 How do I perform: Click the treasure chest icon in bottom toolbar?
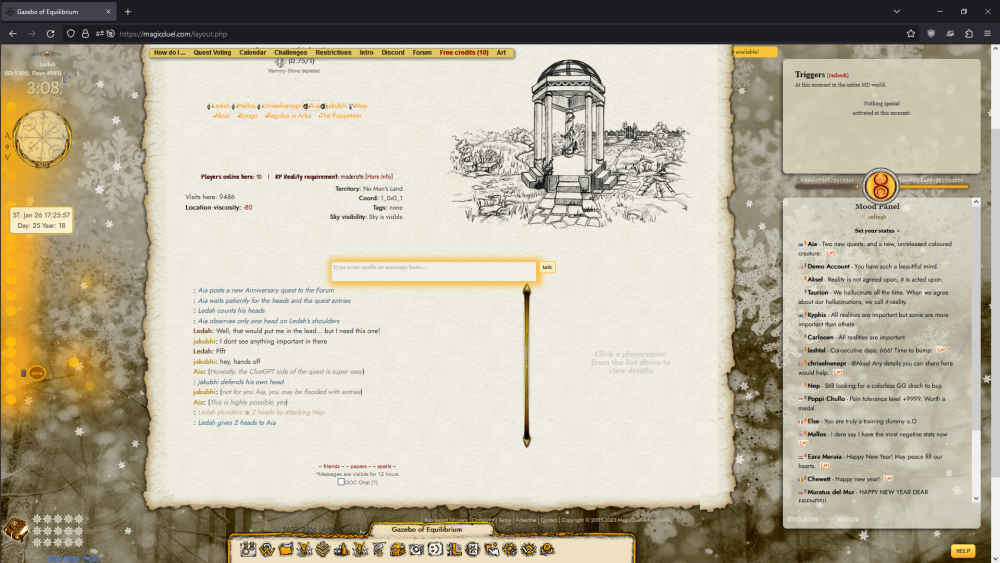[x=397, y=549]
